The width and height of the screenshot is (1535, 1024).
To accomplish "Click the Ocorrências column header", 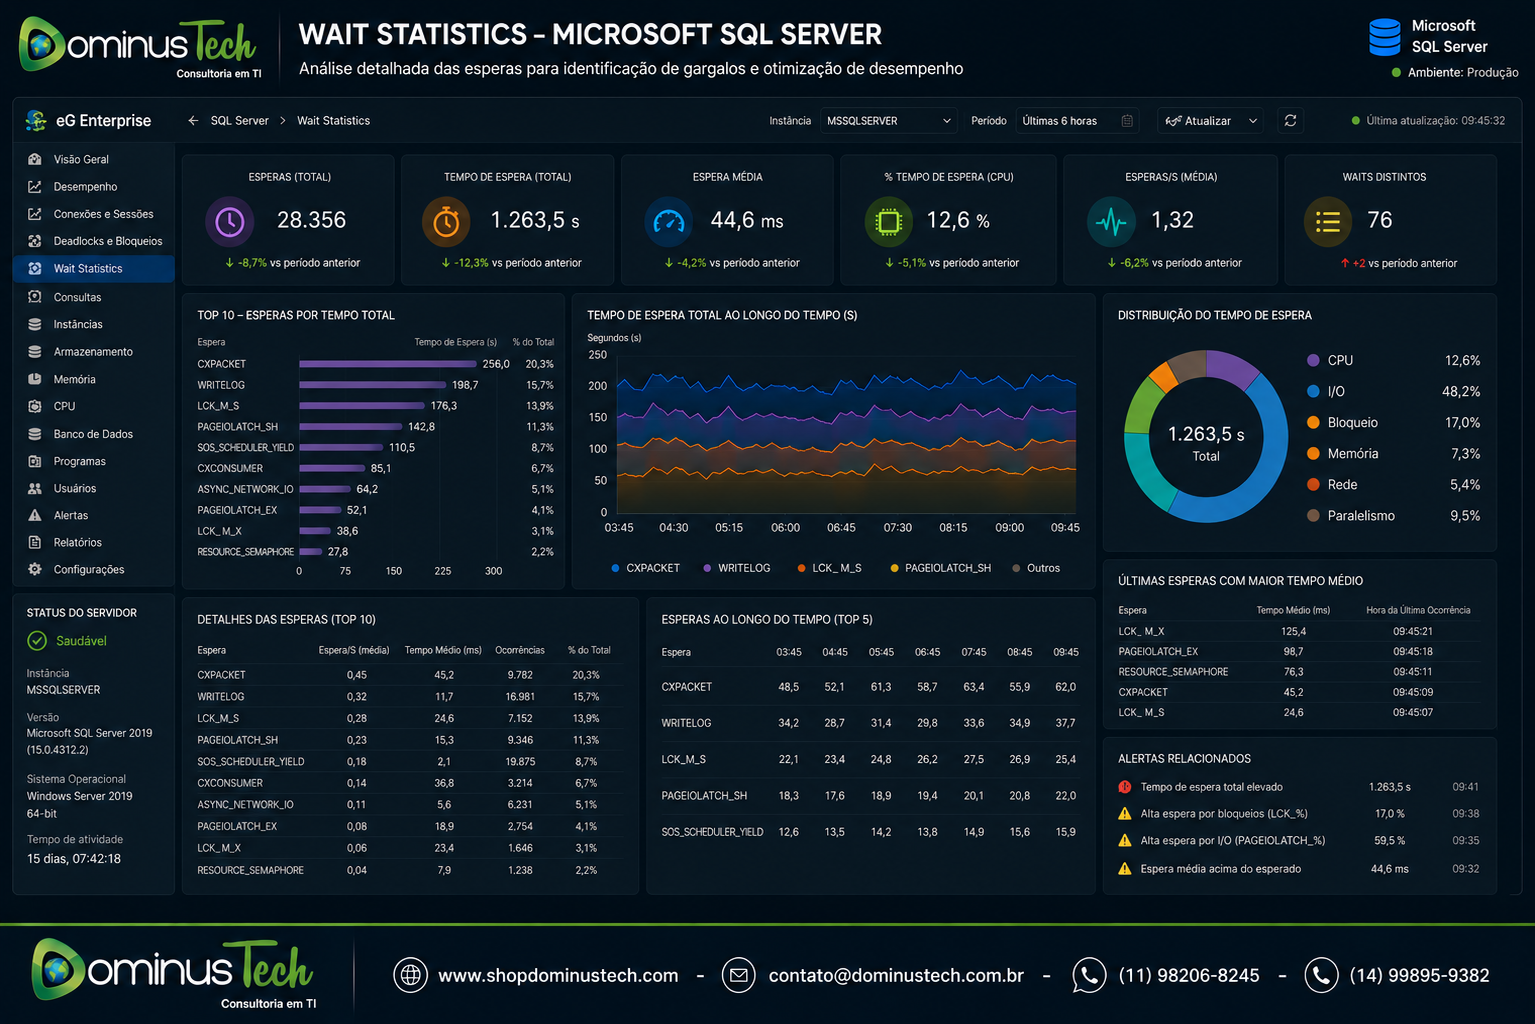I will tap(520, 650).
